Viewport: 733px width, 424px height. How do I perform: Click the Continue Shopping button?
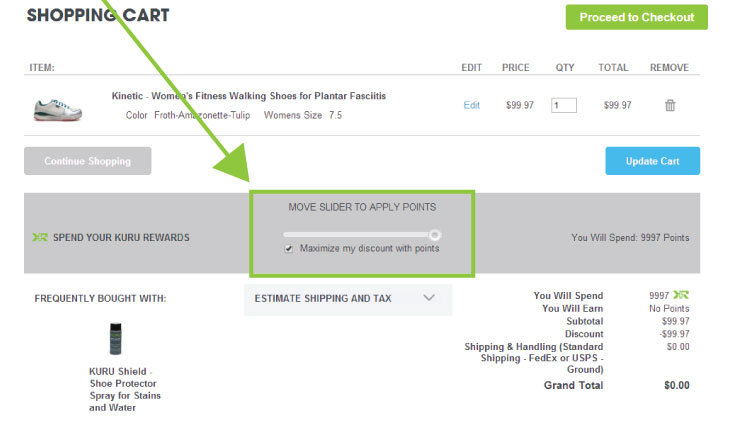tap(87, 161)
